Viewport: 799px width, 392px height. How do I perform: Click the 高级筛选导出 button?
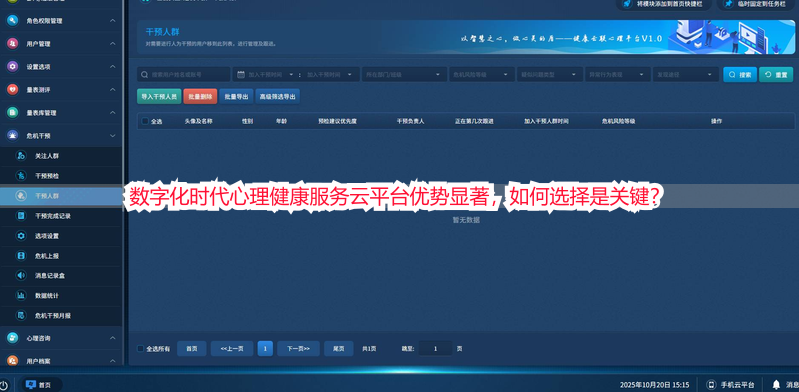tap(277, 96)
